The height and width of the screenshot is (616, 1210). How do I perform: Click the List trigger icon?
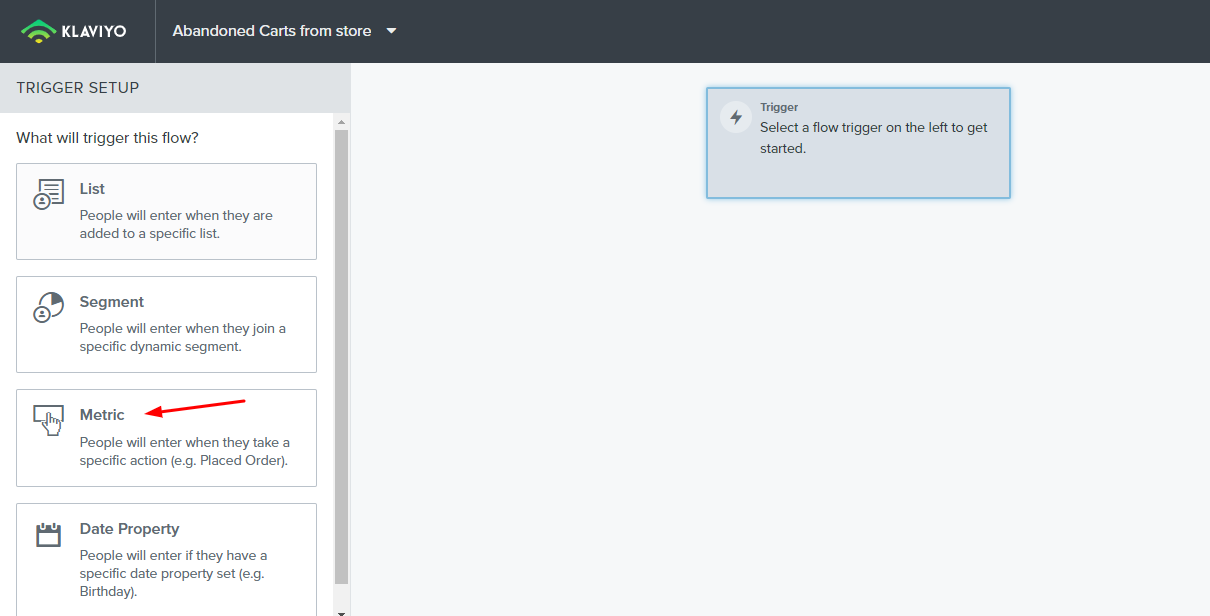(x=48, y=194)
